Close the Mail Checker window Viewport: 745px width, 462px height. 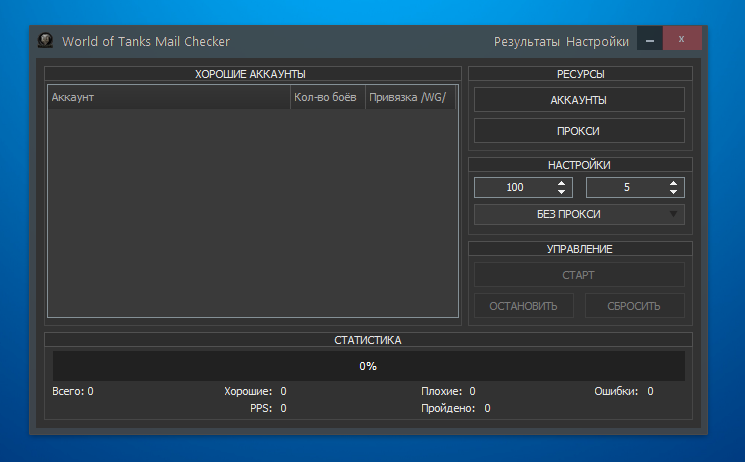pos(682,40)
